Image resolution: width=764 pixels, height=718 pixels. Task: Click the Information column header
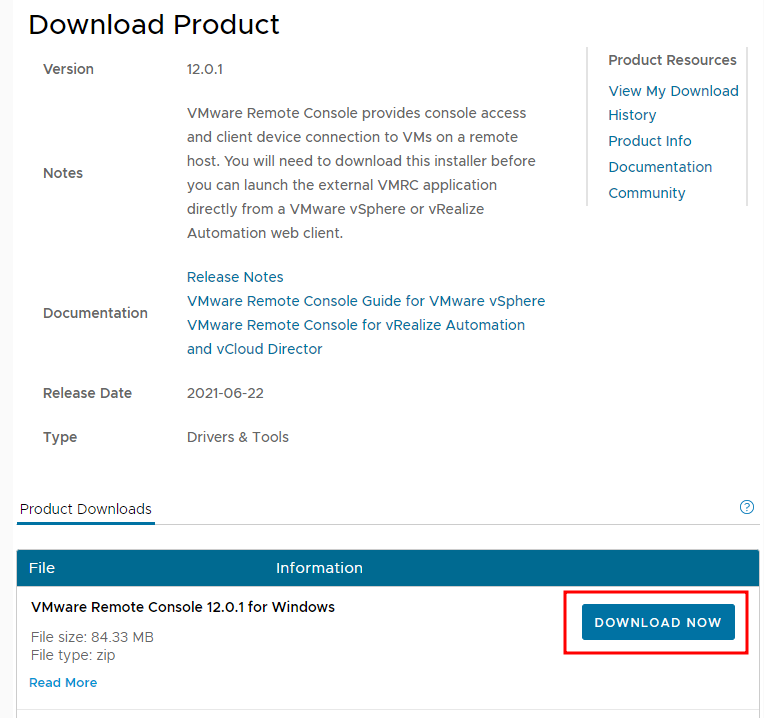point(319,568)
